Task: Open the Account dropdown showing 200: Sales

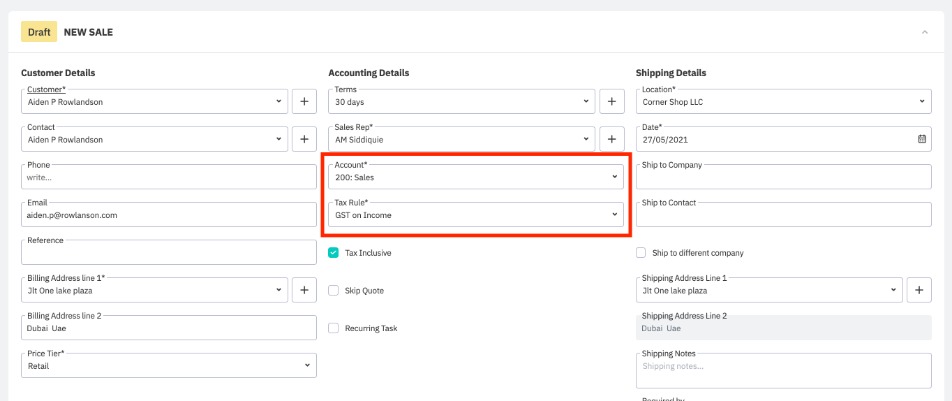Action: click(x=475, y=177)
